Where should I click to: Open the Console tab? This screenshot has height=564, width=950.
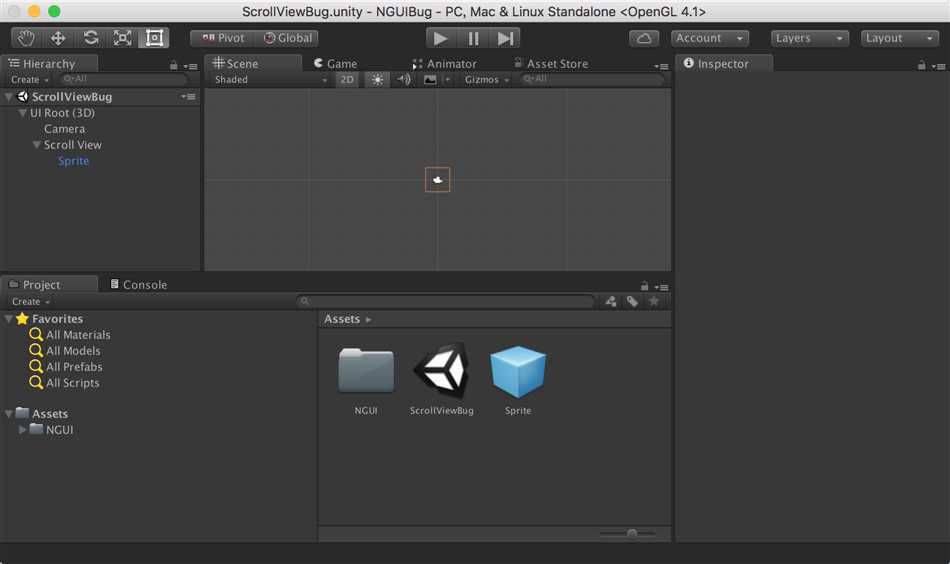[x=138, y=284]
